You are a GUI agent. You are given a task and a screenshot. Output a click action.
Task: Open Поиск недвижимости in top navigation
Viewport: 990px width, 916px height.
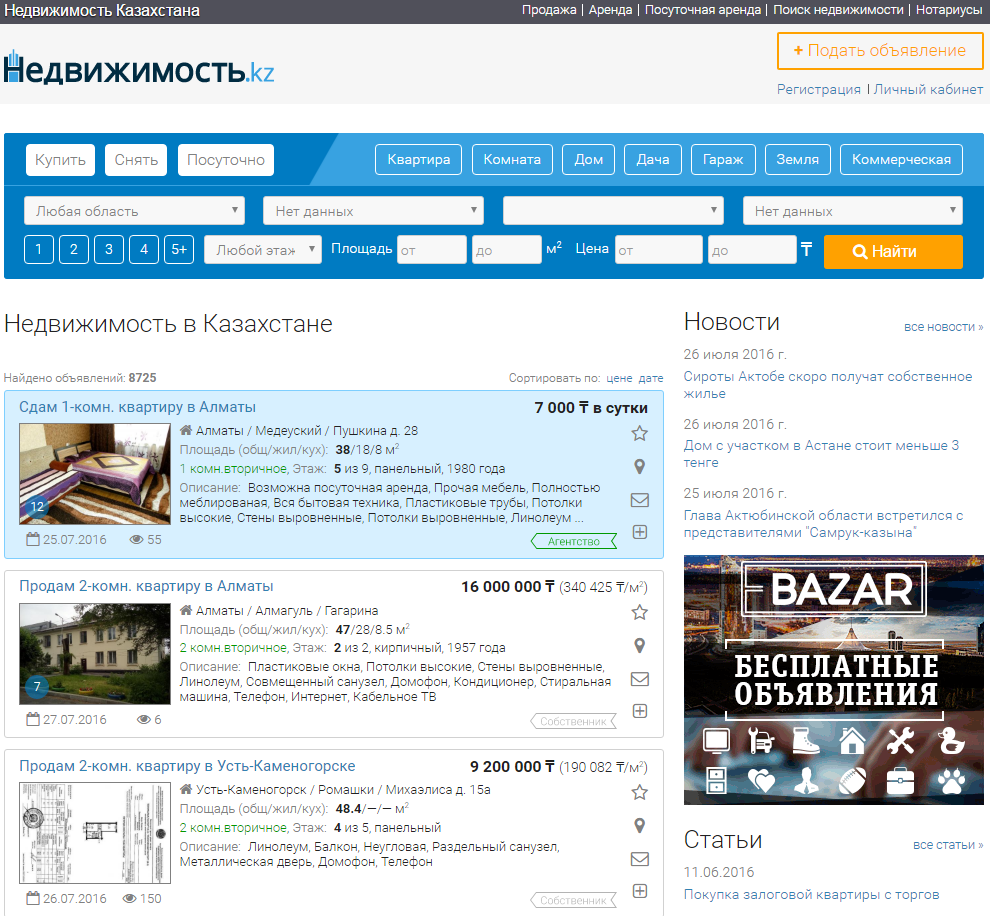point(838,10)
